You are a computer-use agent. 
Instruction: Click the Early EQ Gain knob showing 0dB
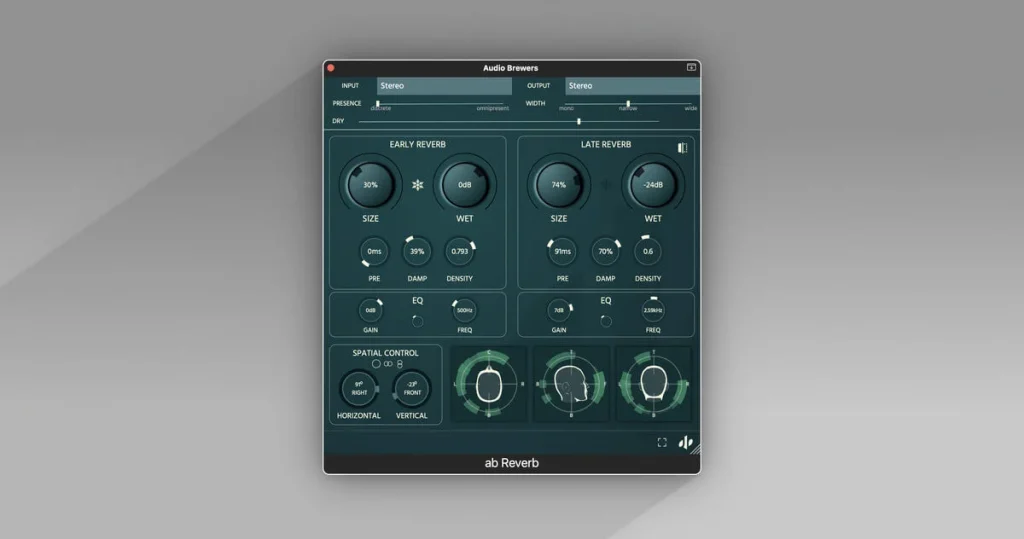coord(370,310)
